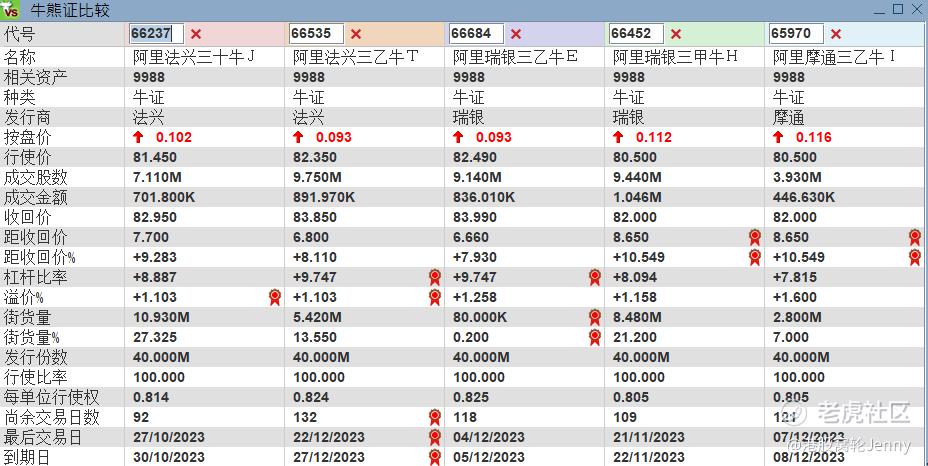The image size is (928, 466).
Task: Click the ribbon badge beside 27/12/2023
Action: tap(435, 457)
